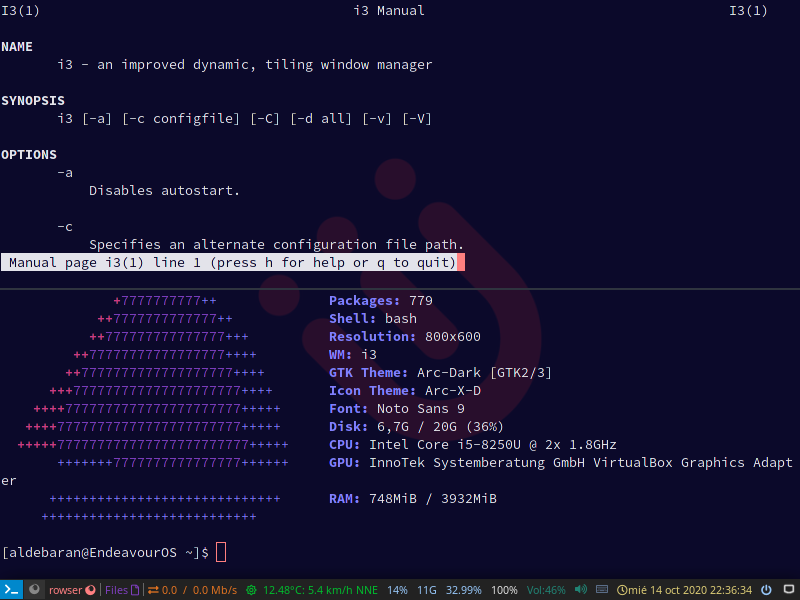The width and height of the screenshot is (800, 600).
Task: Click the '[aldebaran@EndeavourOS ~]$' prompt text
Action: point(106,553)
